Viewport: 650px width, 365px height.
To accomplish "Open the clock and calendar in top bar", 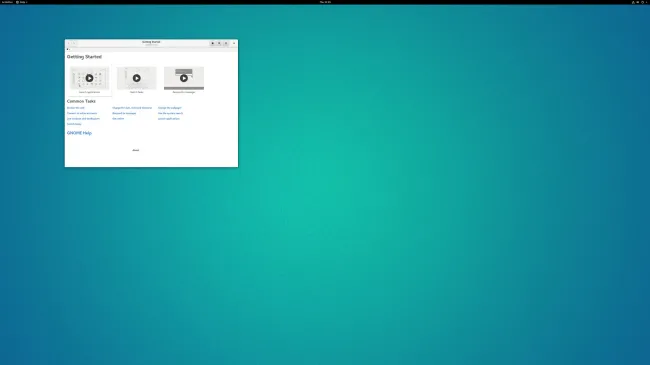I will pos(325,2).
